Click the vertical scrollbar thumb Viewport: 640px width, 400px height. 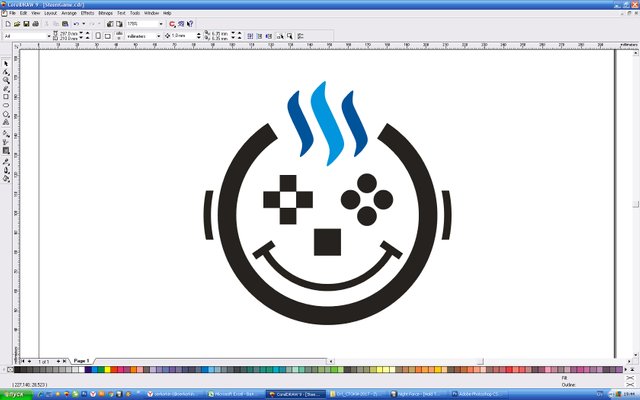coord(636,203)
